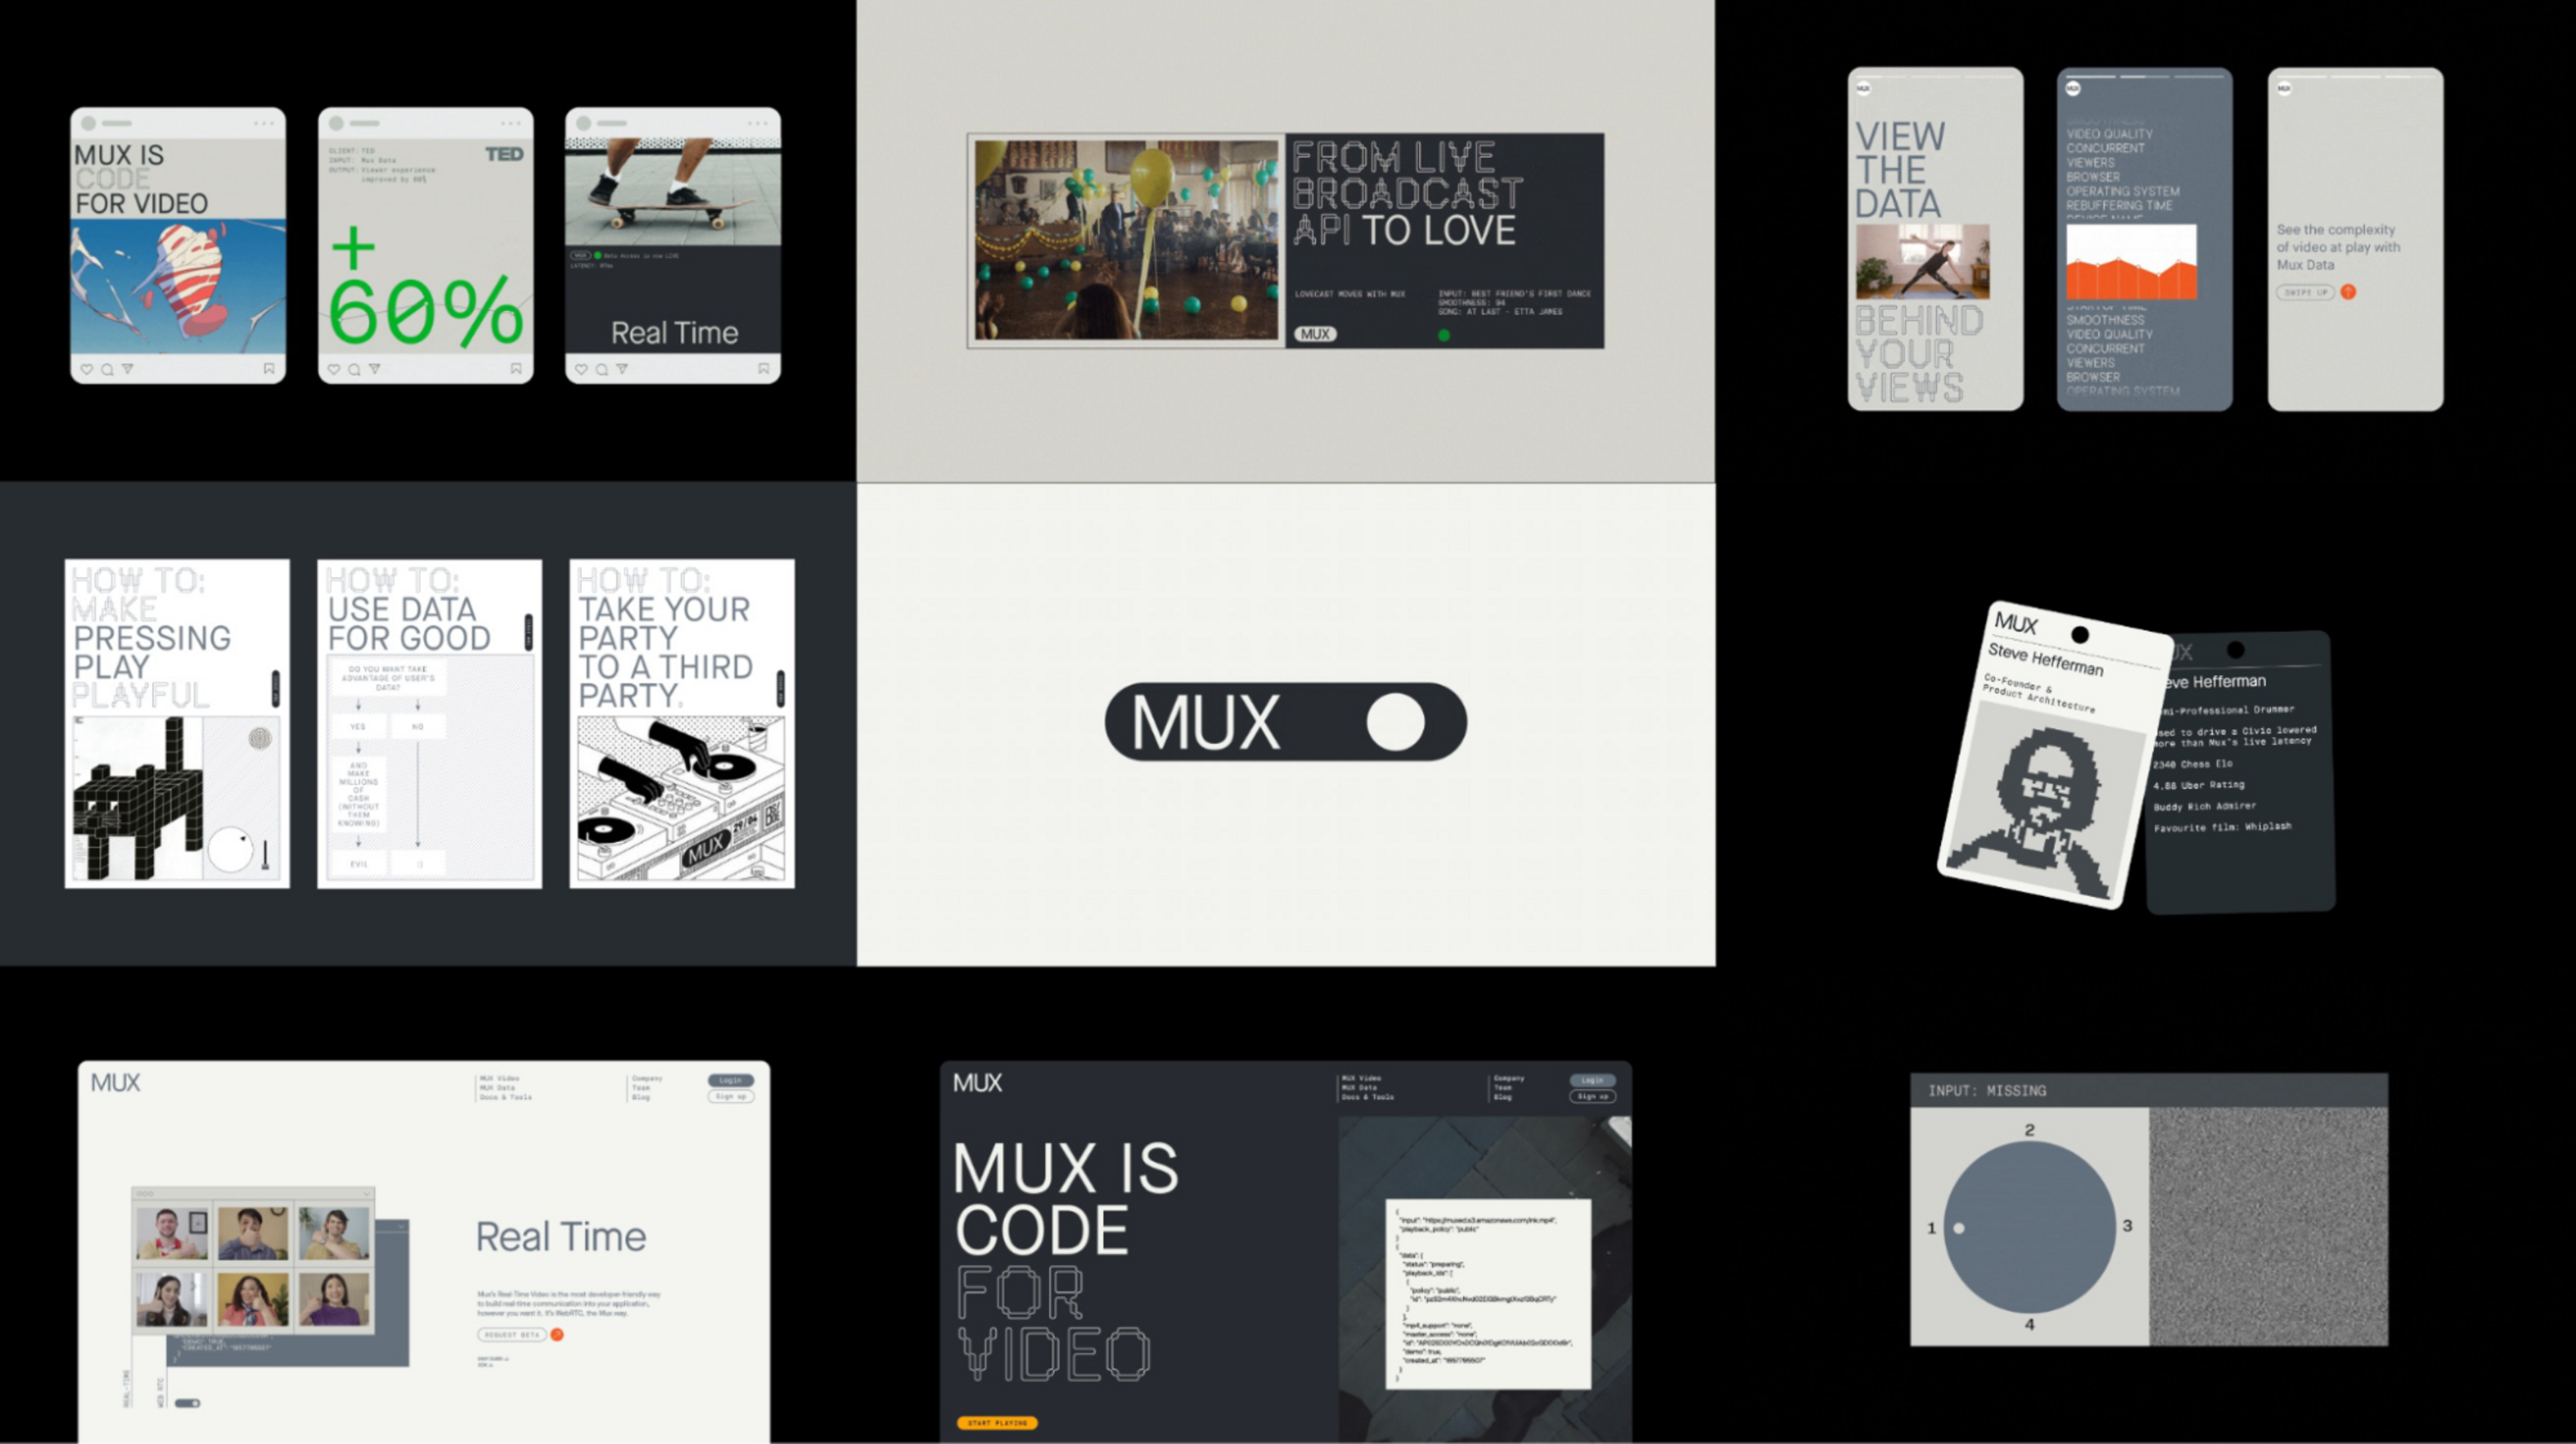Bookmark the skateboard 'Real Time' post
This screenshot has height=1444, width=2576.
click(x=764, y=369)
